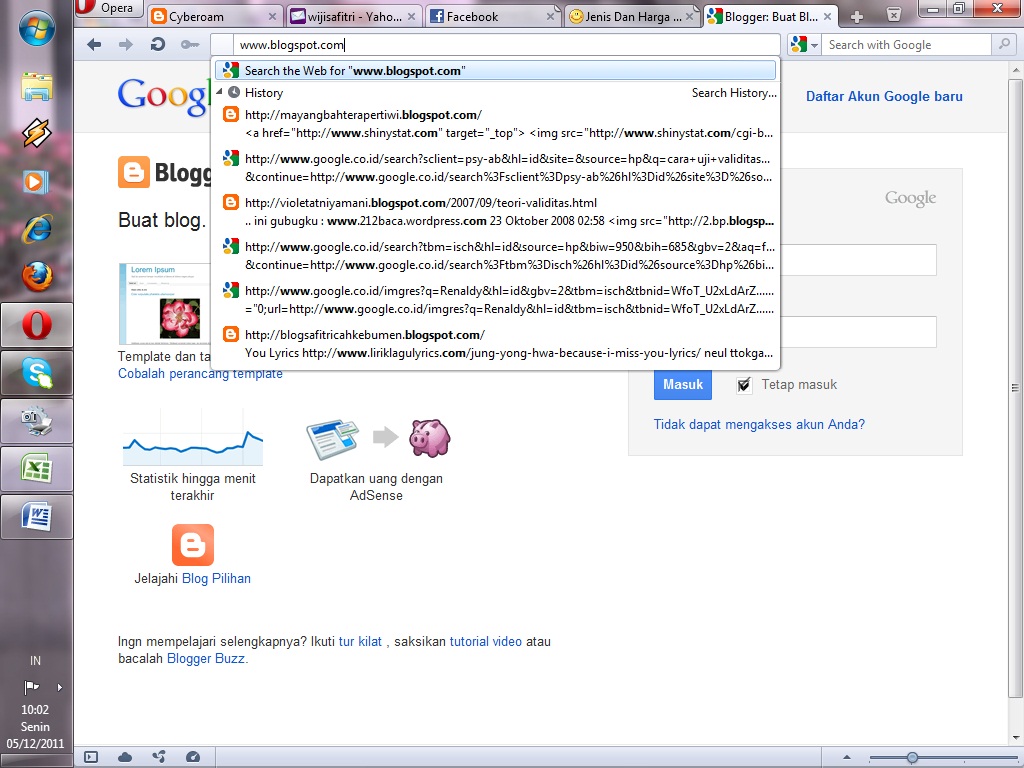Viewport: 1024px width, 768px height.
Task: Open a new tab with plus button
Action: [857, 17]
